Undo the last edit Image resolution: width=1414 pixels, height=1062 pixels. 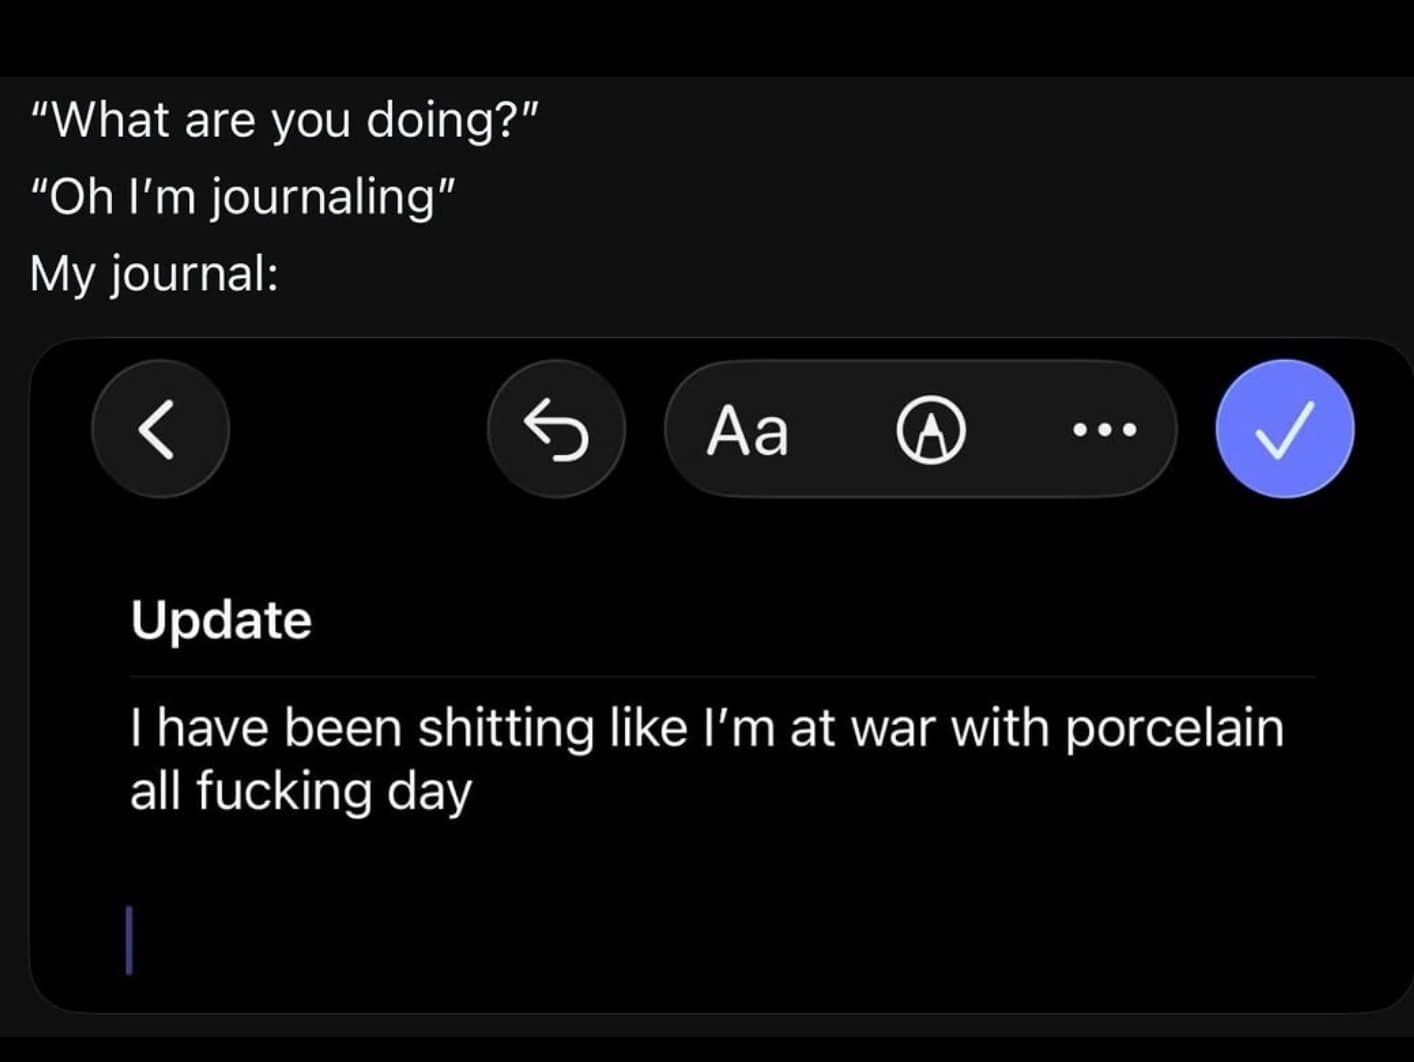556,429
